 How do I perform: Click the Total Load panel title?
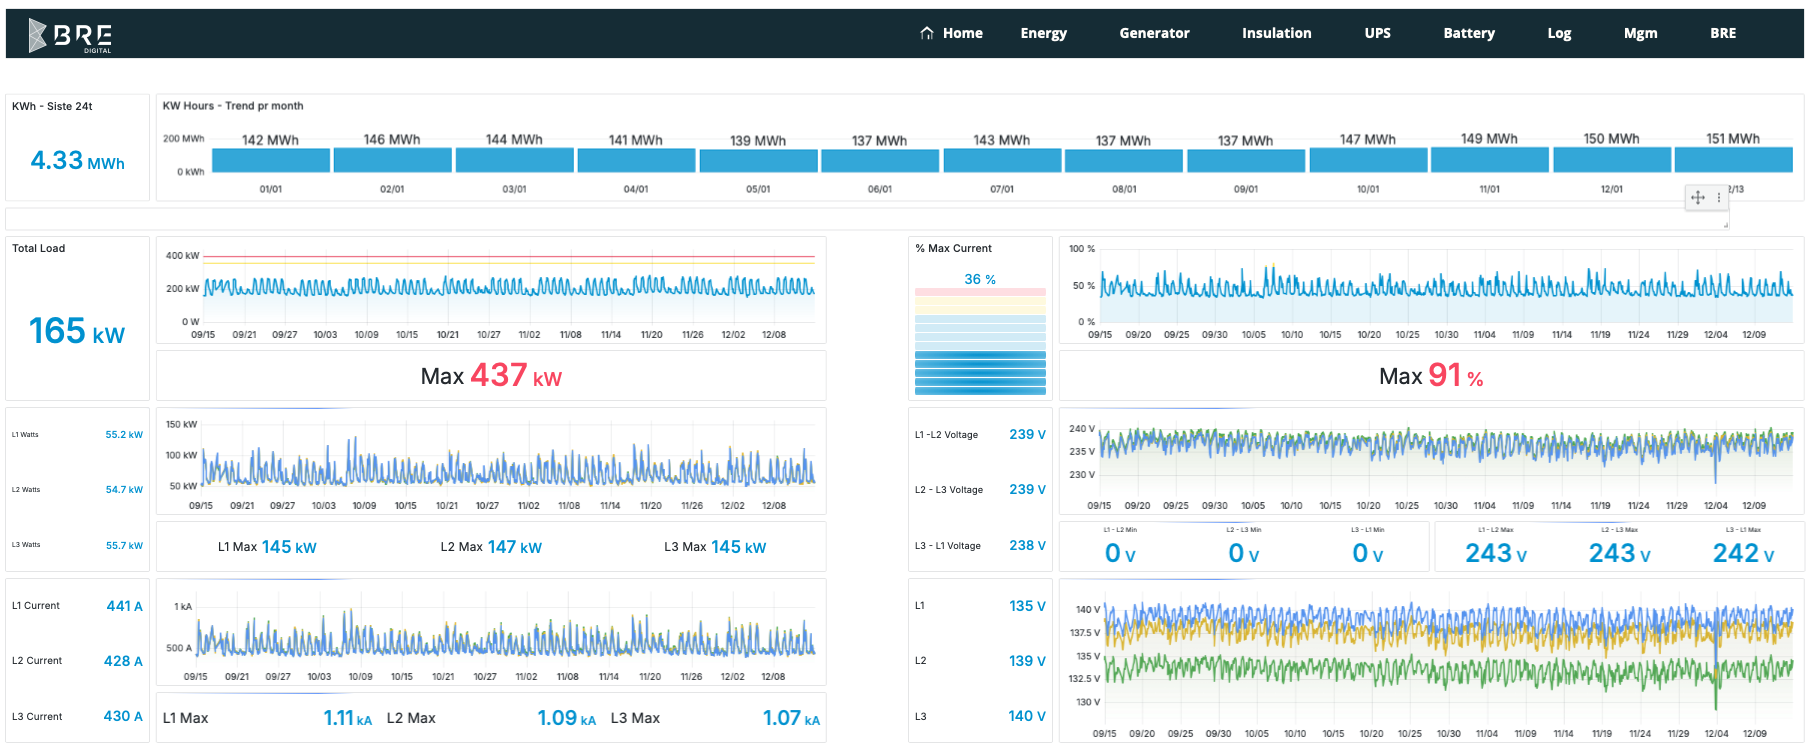pyautogui.click(x=38, y=248)
